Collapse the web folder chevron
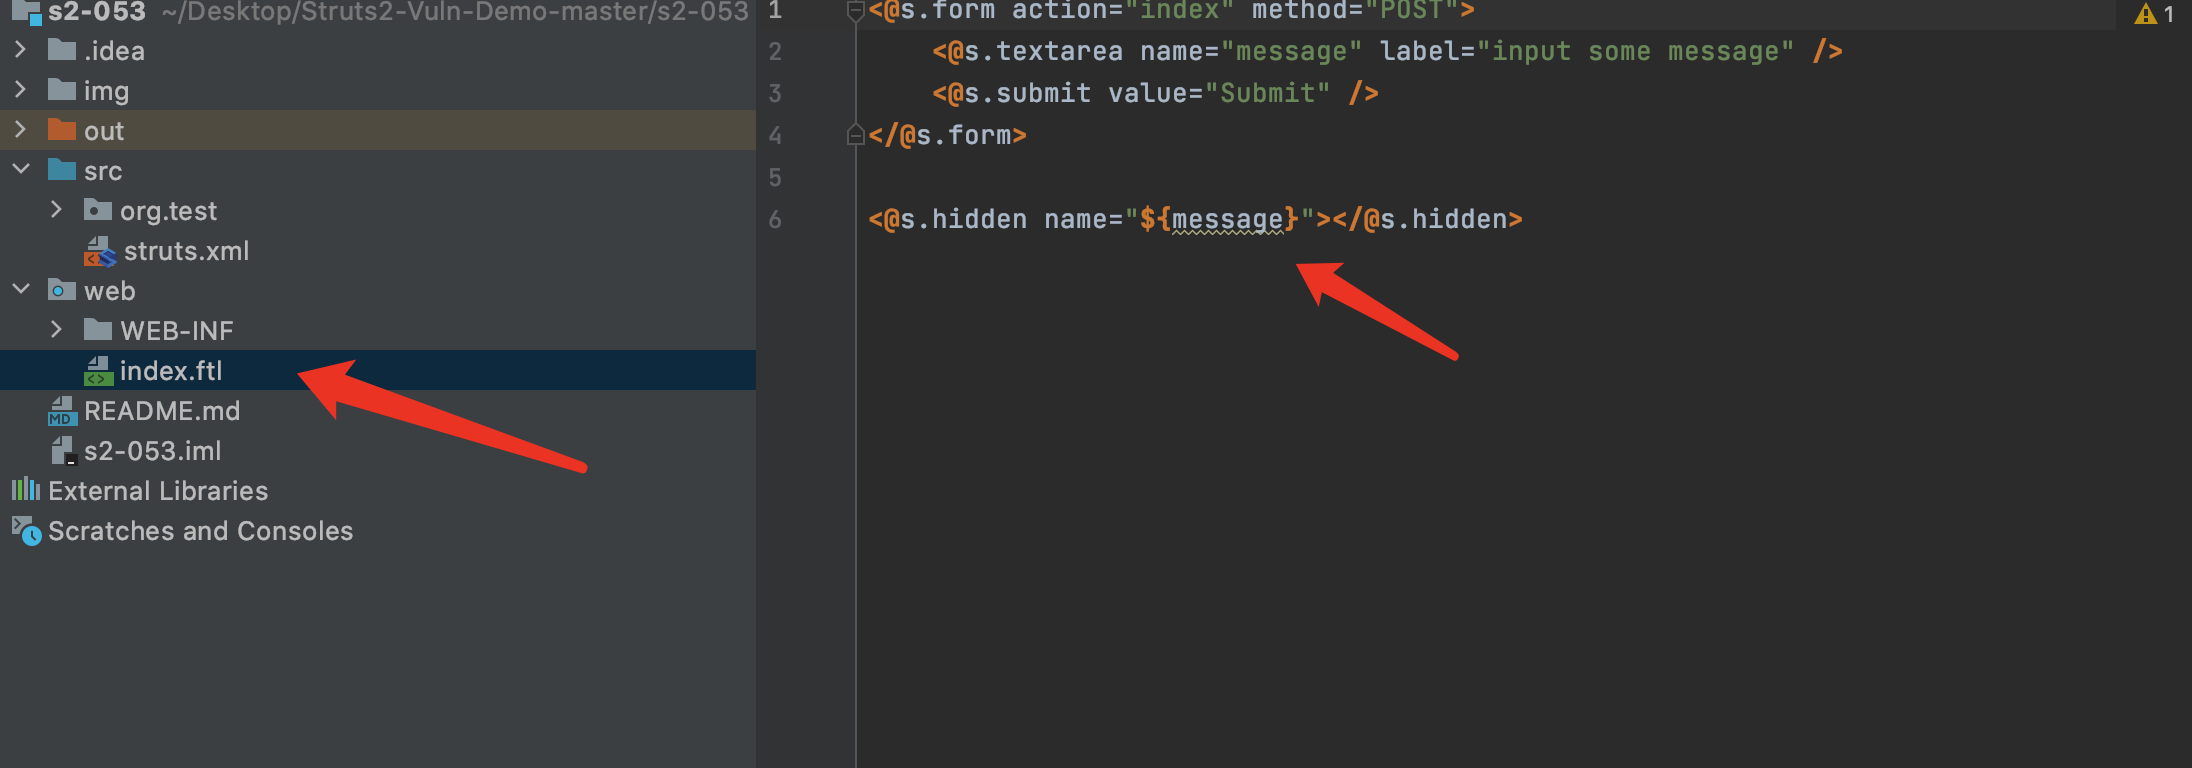This screenshot has width=2192, height=768. coord(20,289)
